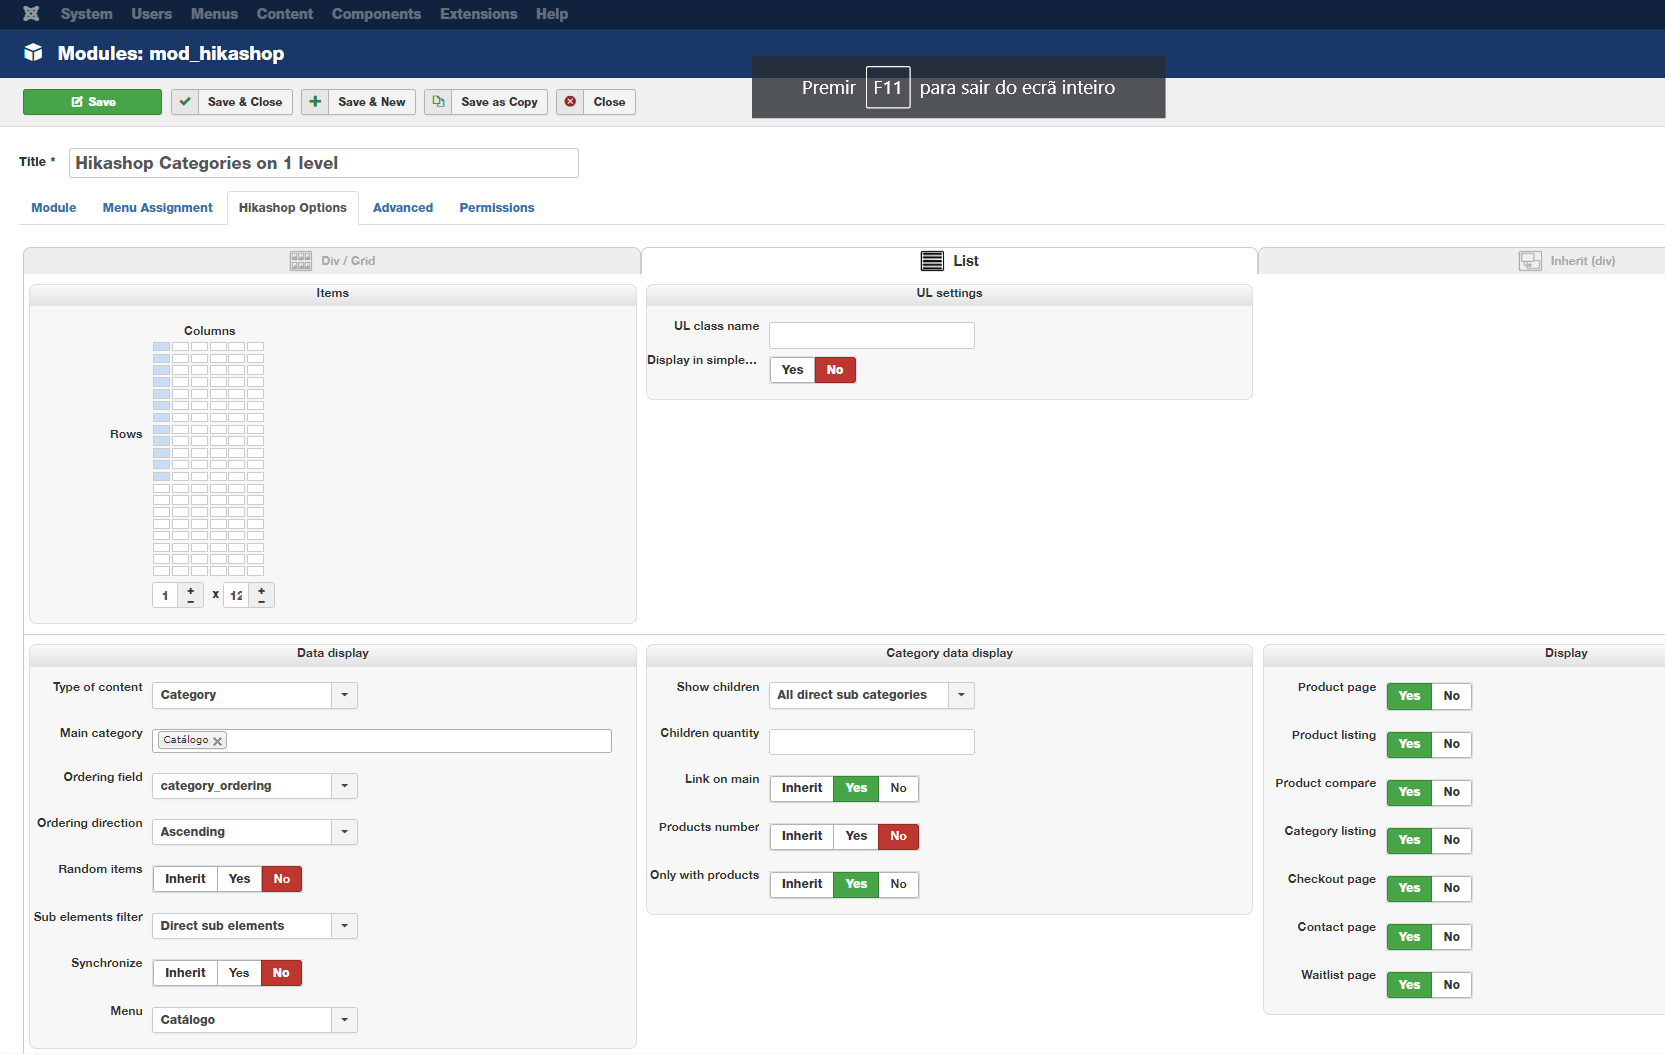Select the List layout icon
The image size is (1665, 1054).
932,261
